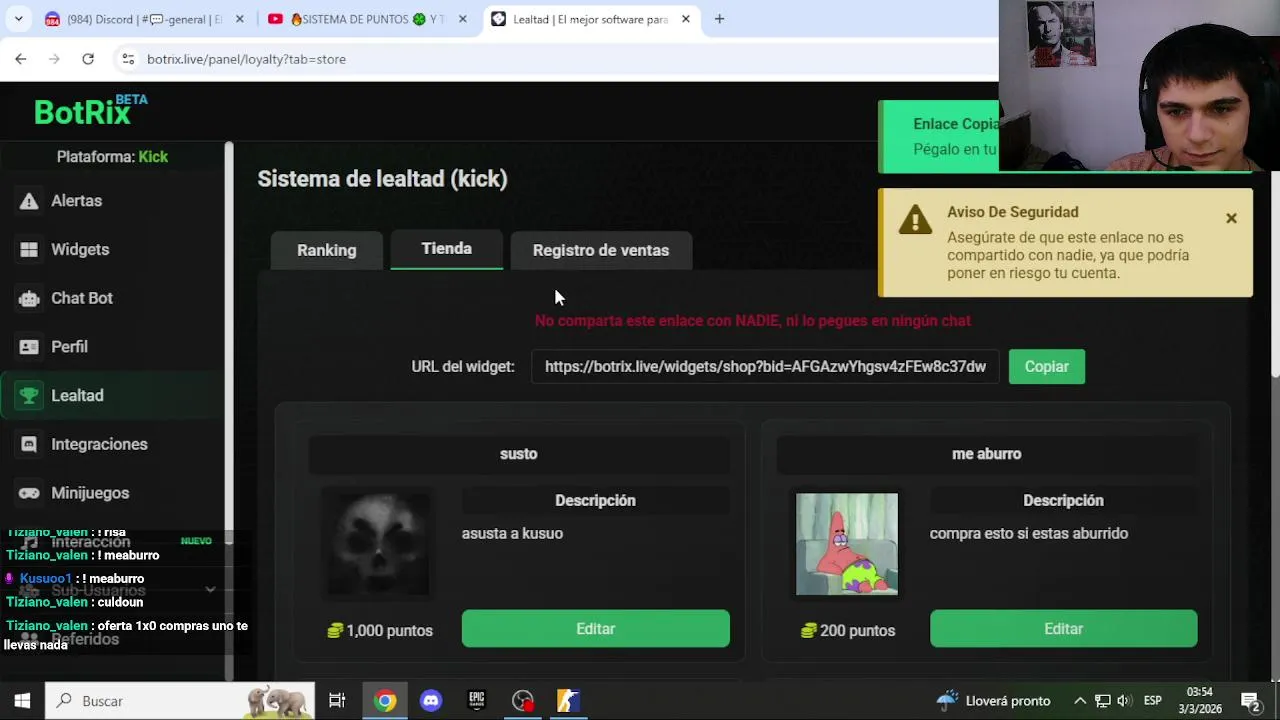Click the taskbar Buscar search box
The width and height of the screenshot is (1280, 720).
181,701
